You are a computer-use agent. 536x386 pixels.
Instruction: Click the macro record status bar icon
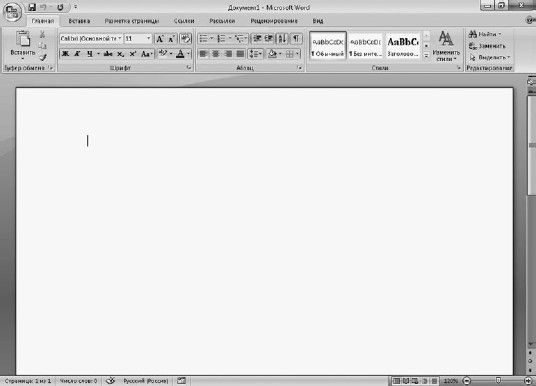pyautogui.click(x=182, y=381)
